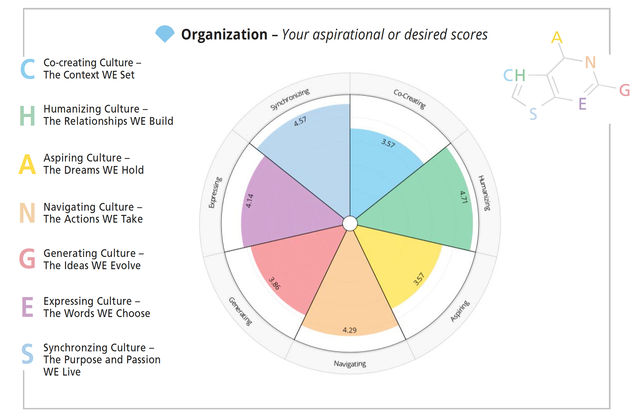Click the blue diamond Organization icon
The image size is (639, 416).
tap(165, 35)
